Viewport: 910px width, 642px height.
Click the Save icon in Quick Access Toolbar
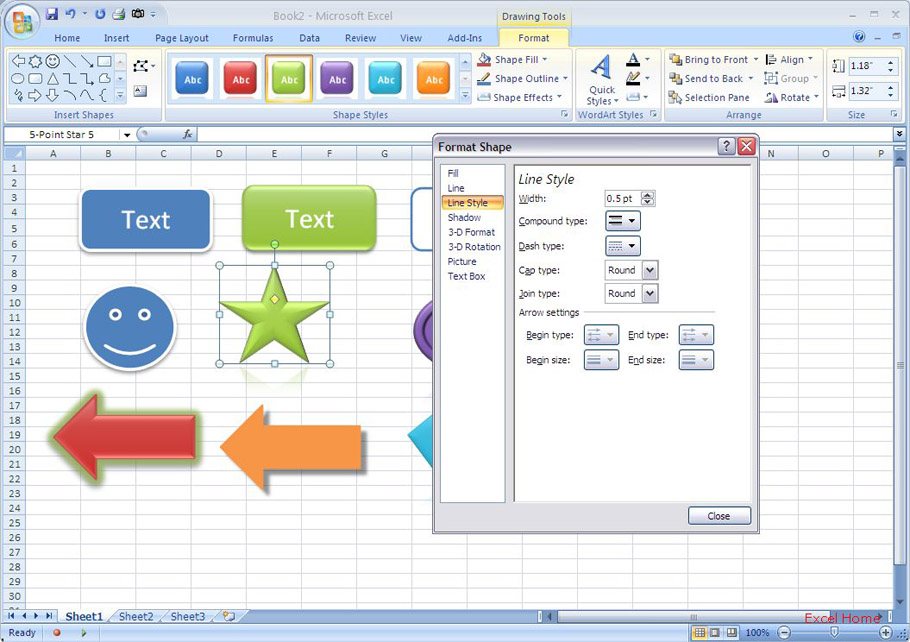(51, 15)
